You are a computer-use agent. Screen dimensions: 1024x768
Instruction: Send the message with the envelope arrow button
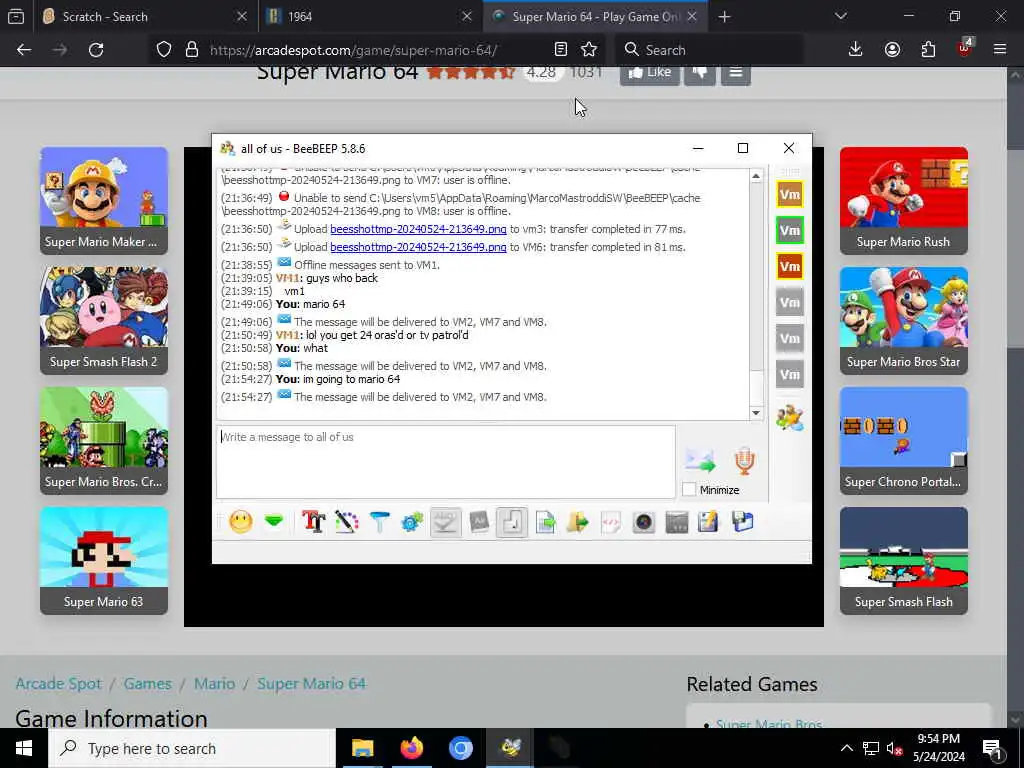701,461
